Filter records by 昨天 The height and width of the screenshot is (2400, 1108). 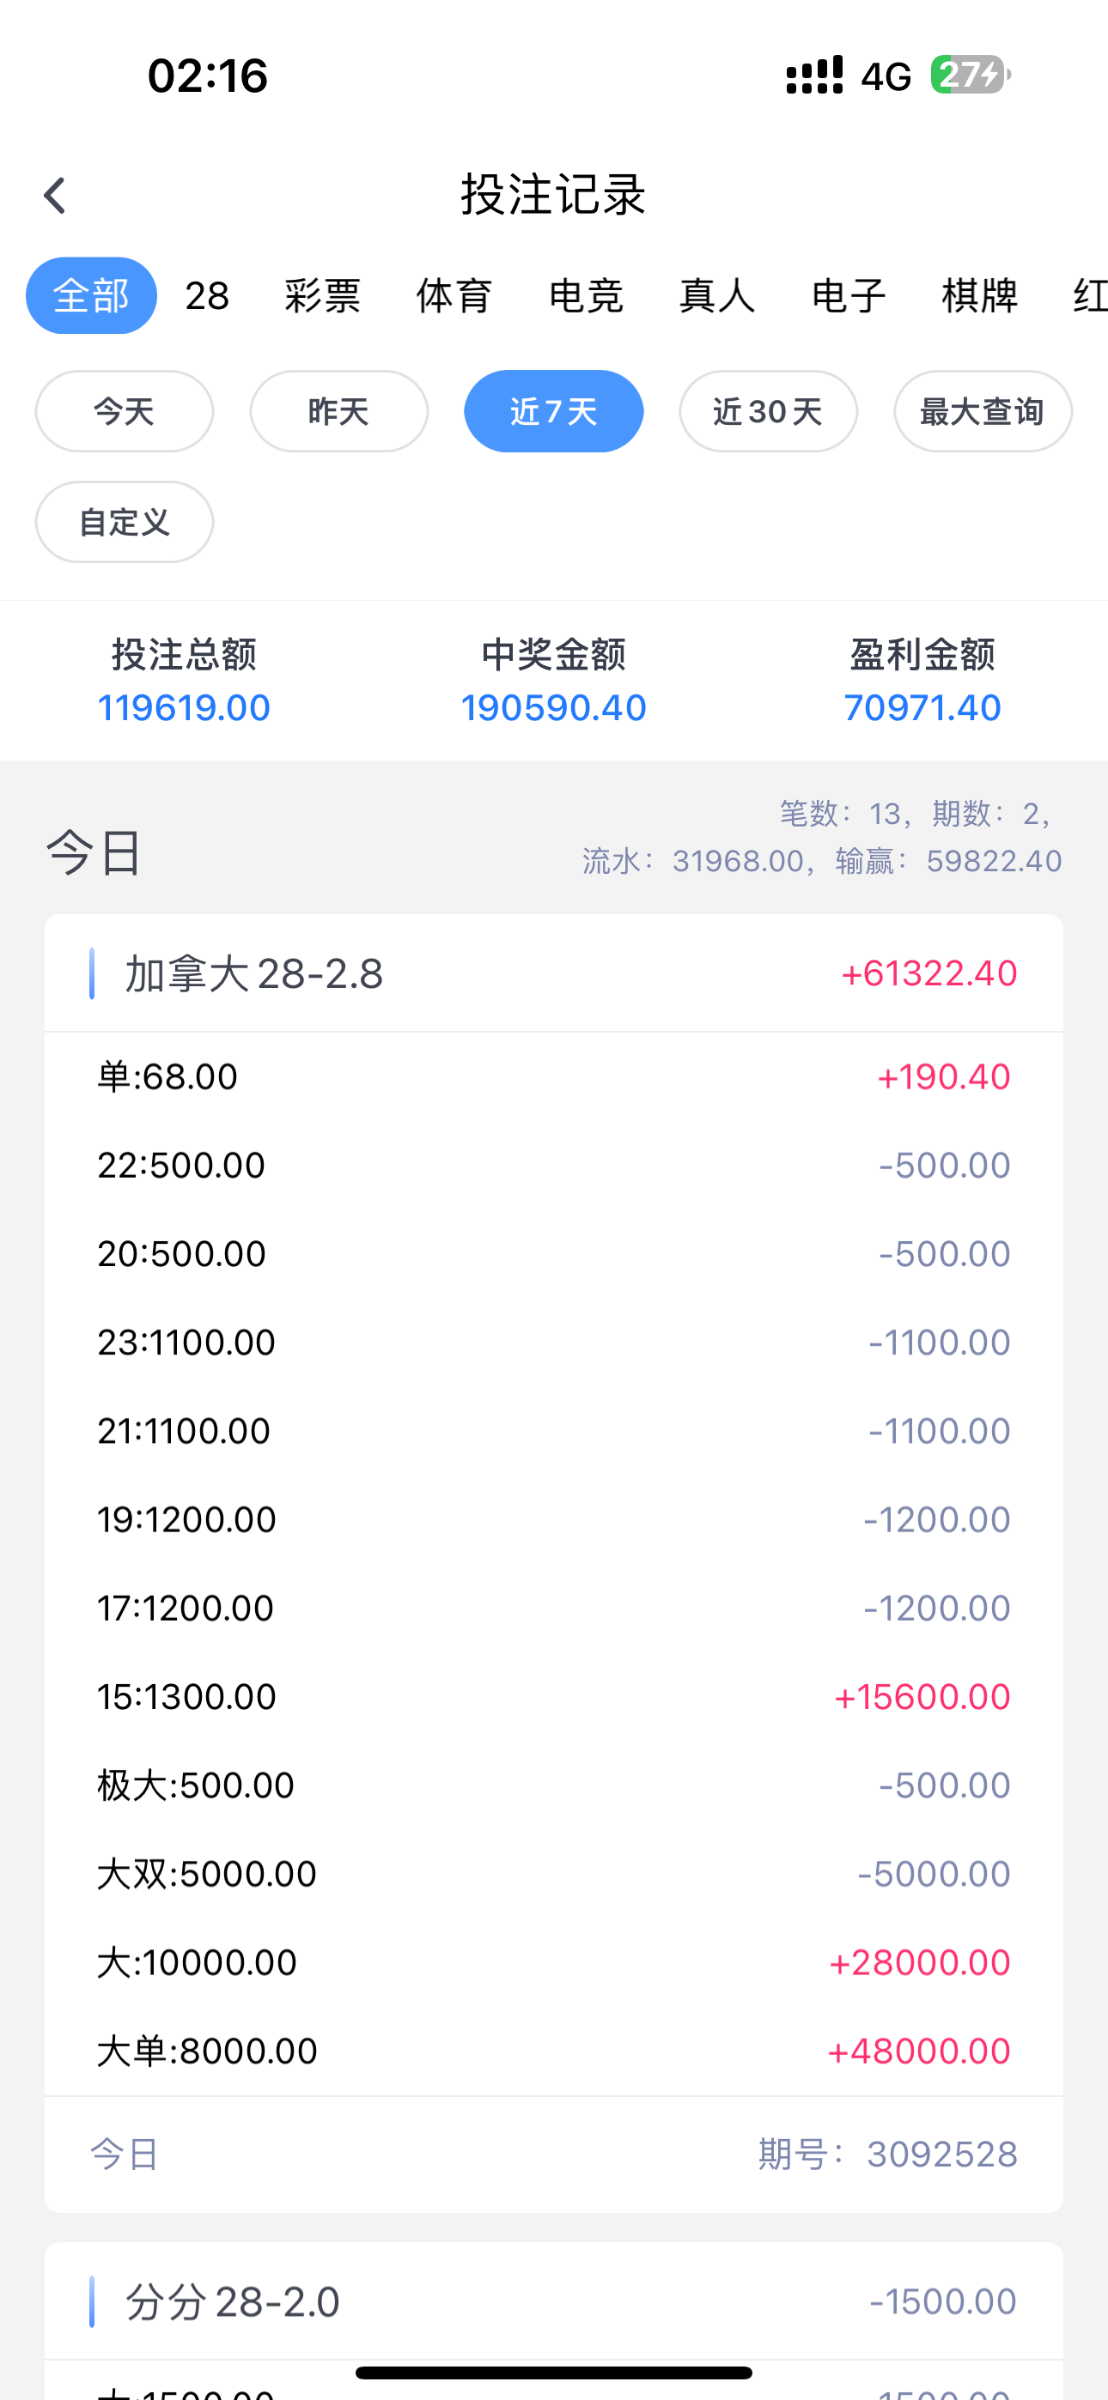coord(339,411)
